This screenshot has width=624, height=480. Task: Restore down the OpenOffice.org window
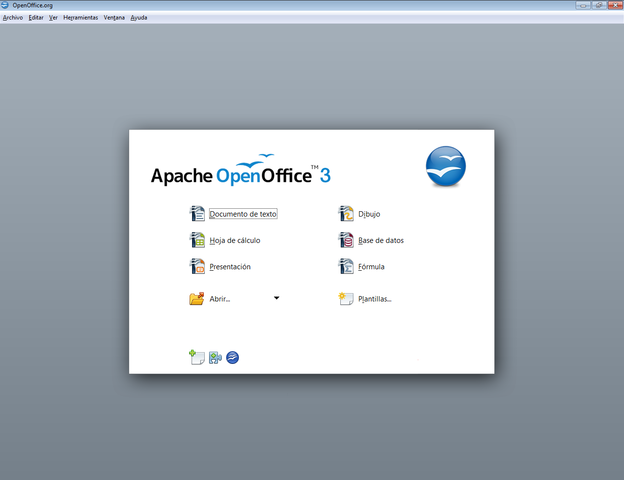coord(599,5)
